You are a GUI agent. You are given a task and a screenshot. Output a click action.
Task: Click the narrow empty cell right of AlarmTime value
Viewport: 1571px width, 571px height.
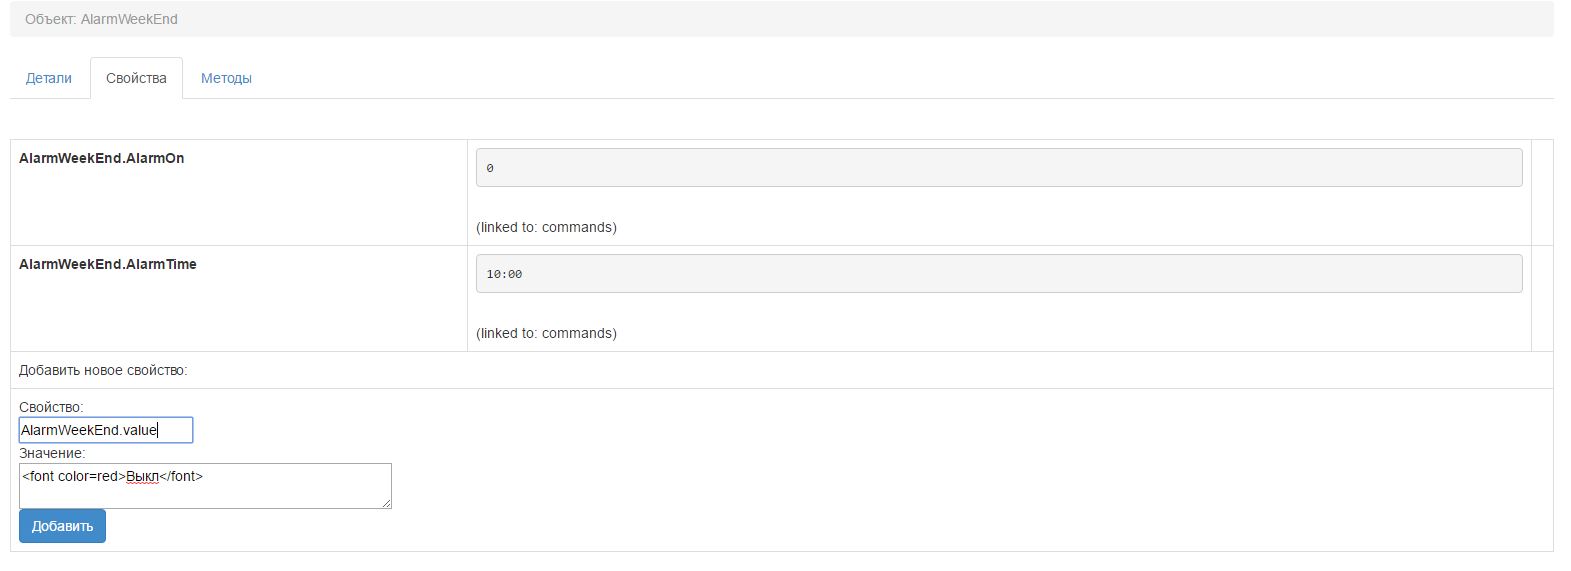(1542, 298)
